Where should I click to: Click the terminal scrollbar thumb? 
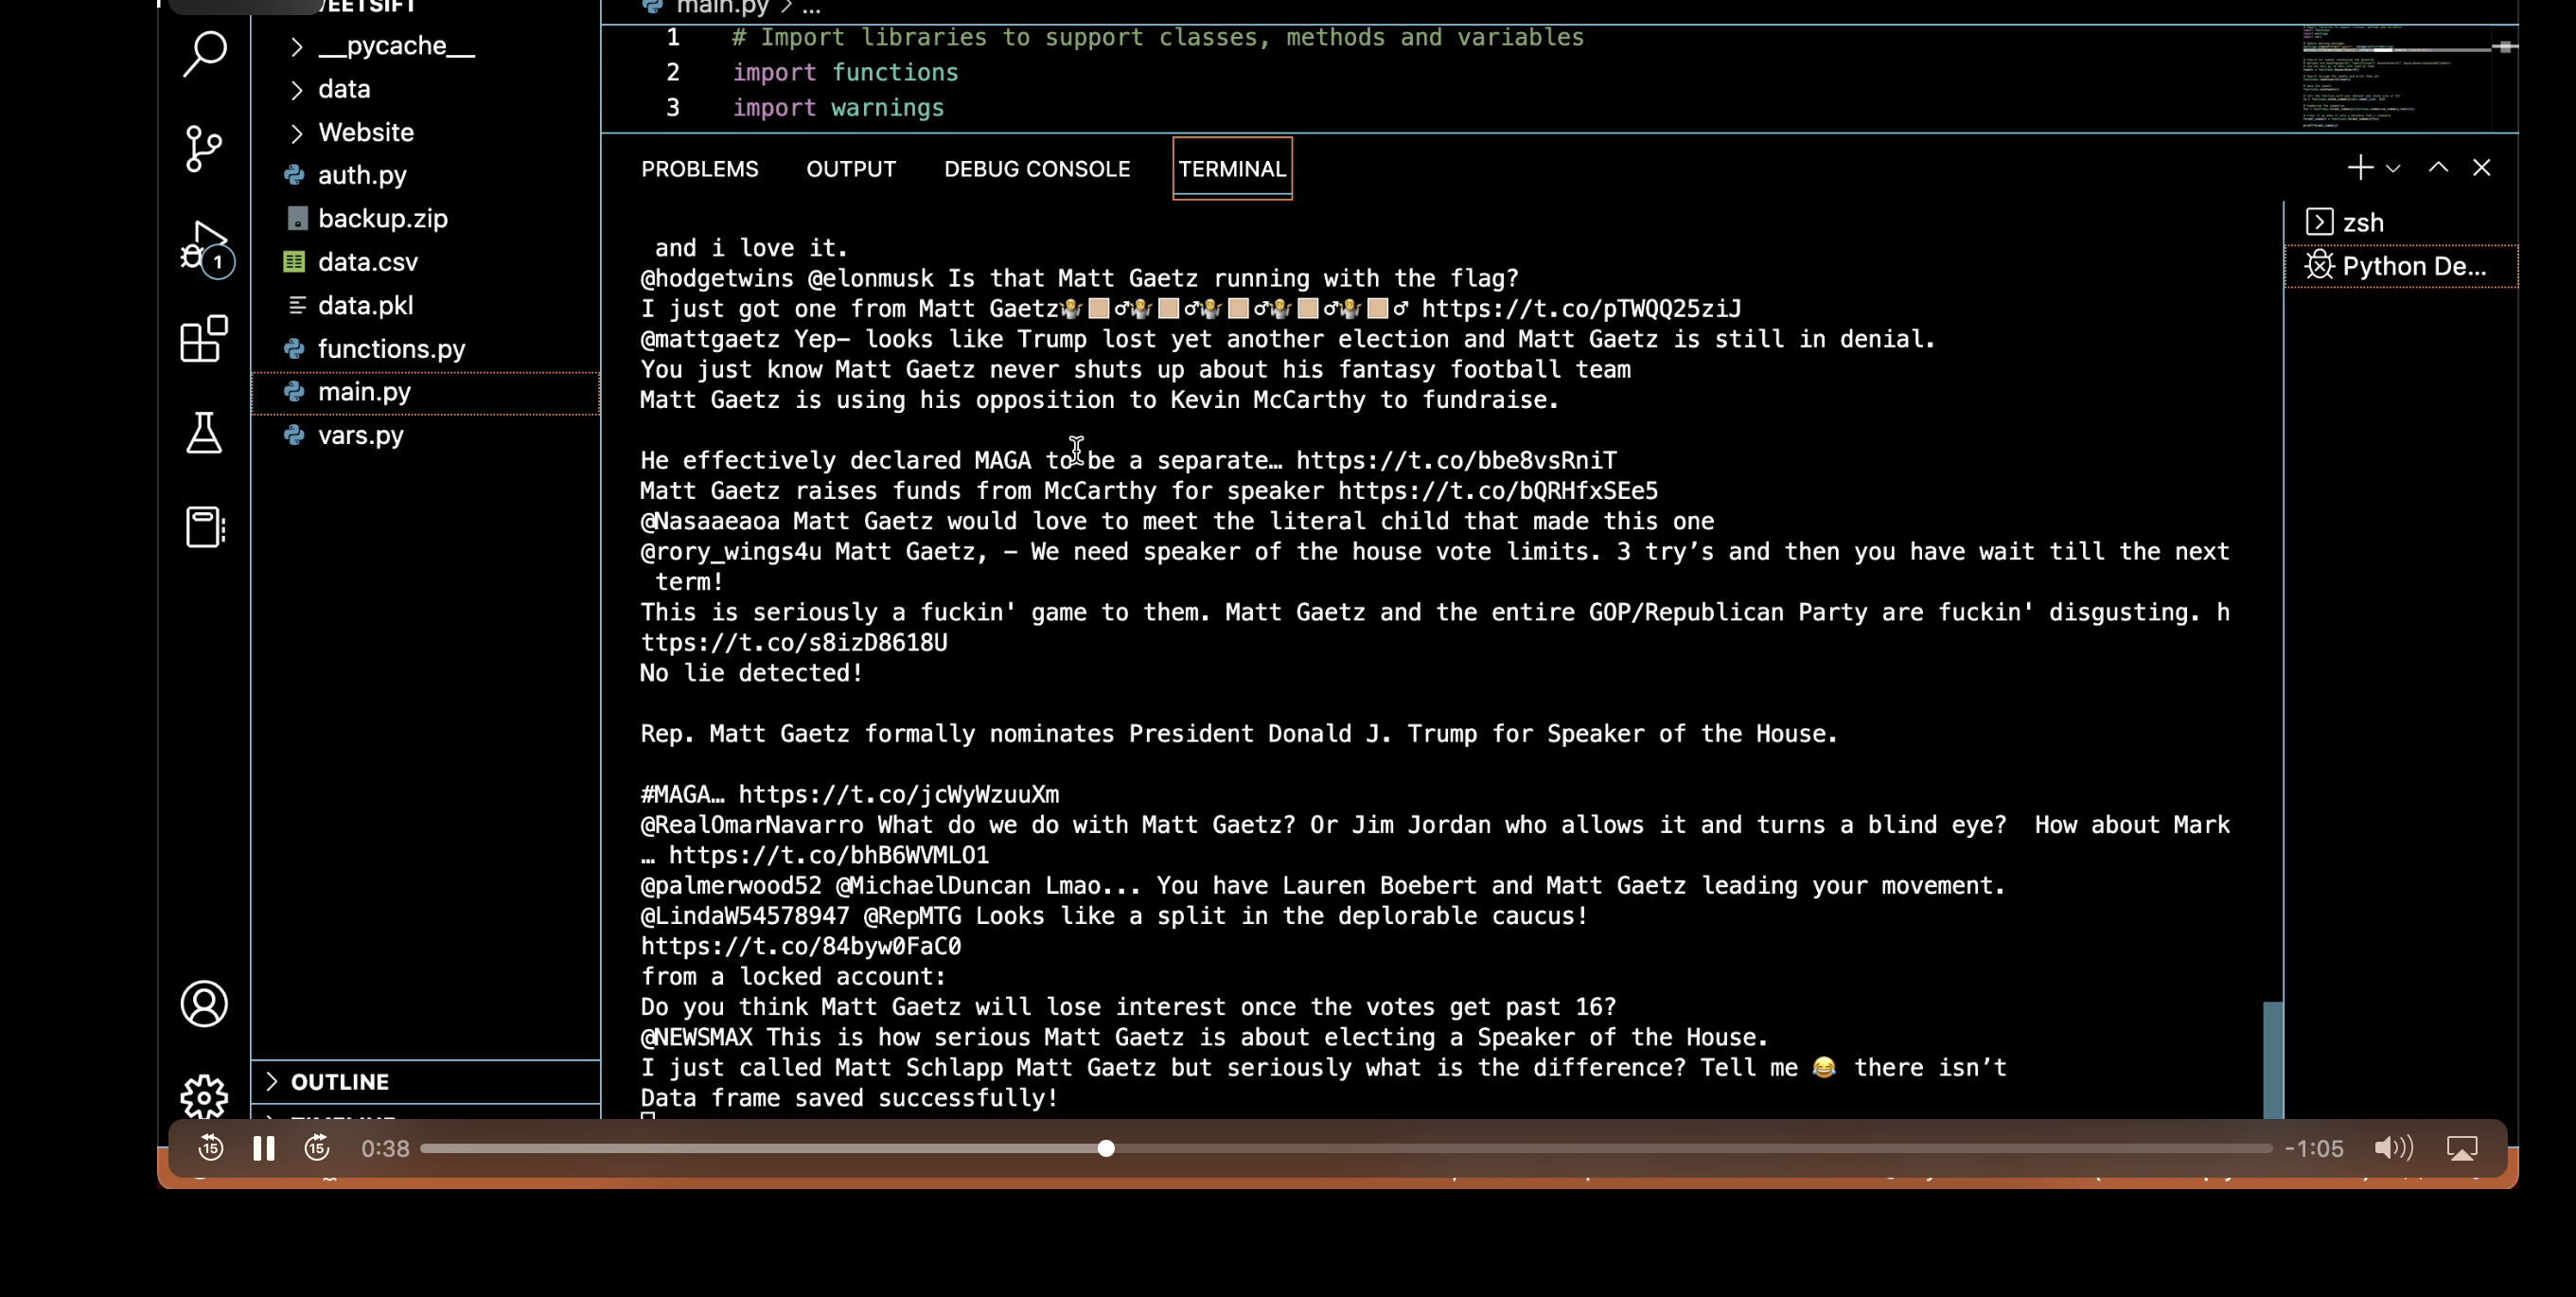tap(2272, 1059)
